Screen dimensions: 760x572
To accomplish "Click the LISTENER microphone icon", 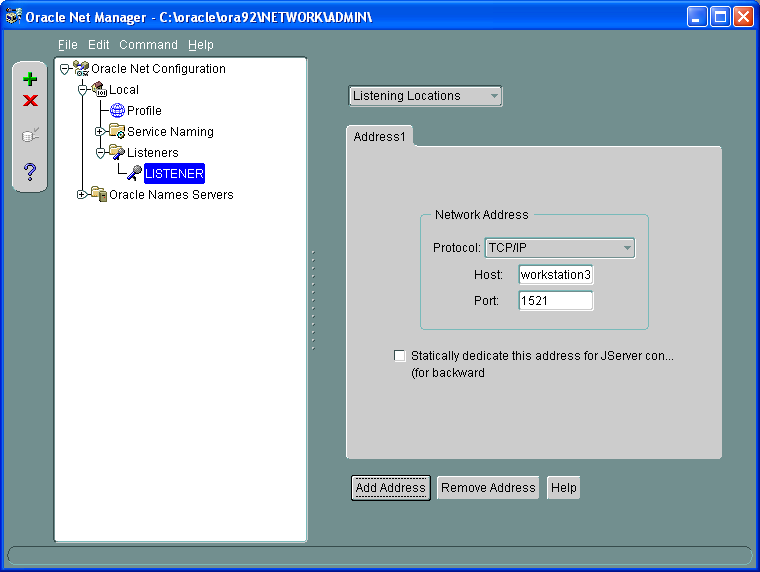I will click(x=134, y=173).
